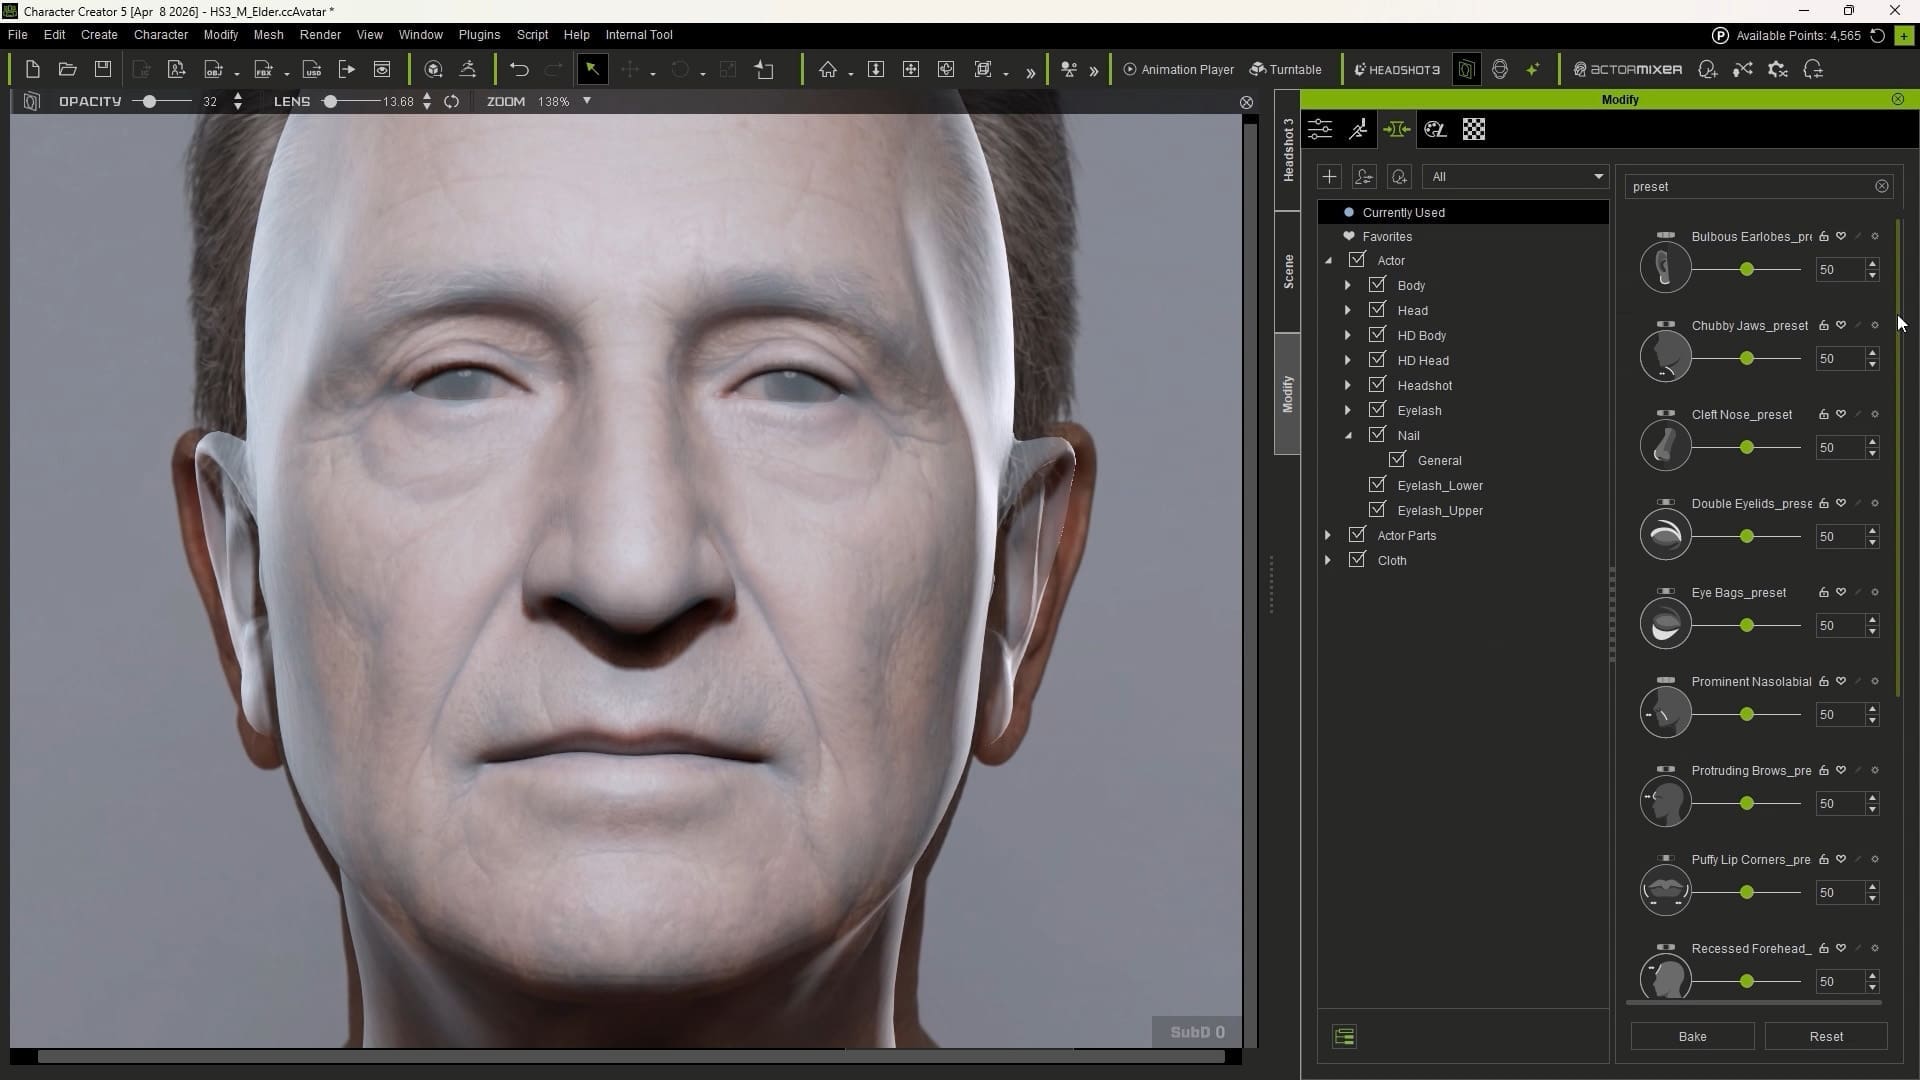Select the sculpt morph tool in Modify panel
This screenshot has width=1920, height=1080.
click(x=1358, y=129)
